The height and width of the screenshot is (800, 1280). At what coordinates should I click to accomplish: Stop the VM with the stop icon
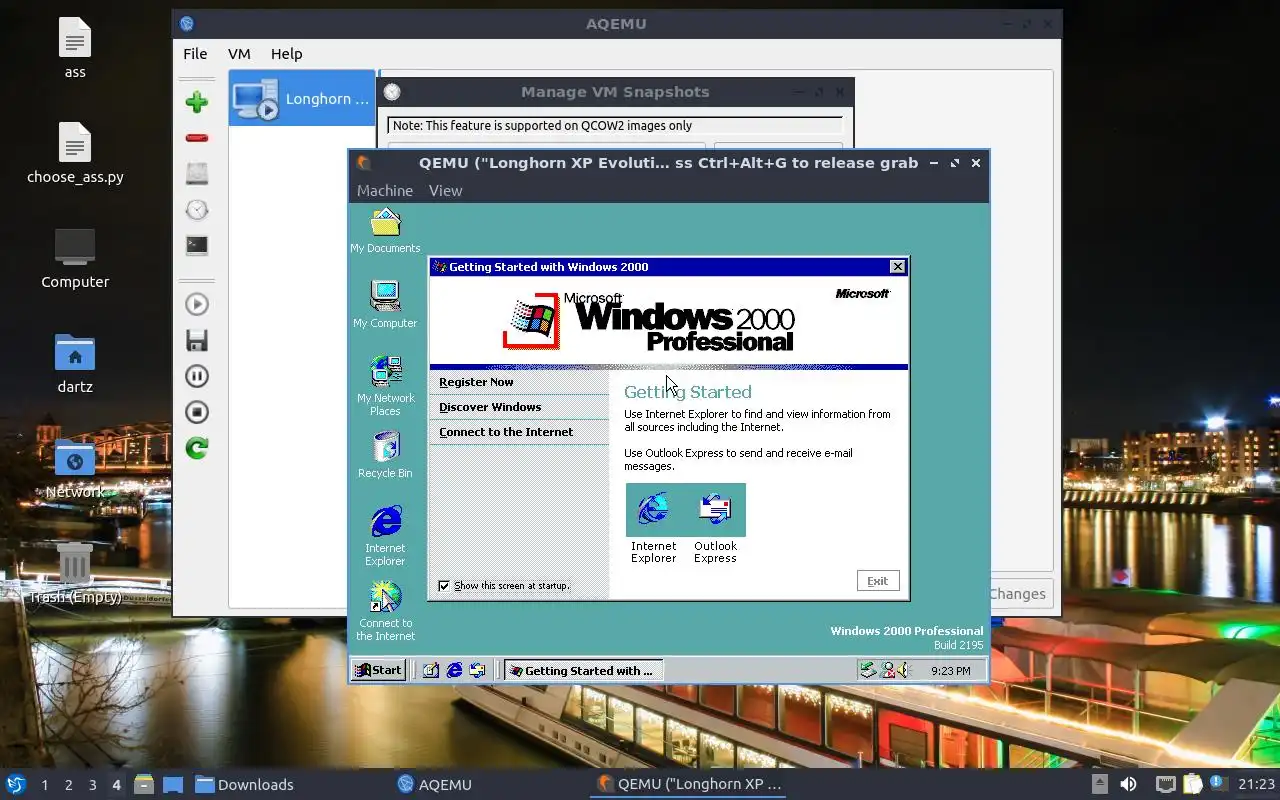(x=197, y=412)
